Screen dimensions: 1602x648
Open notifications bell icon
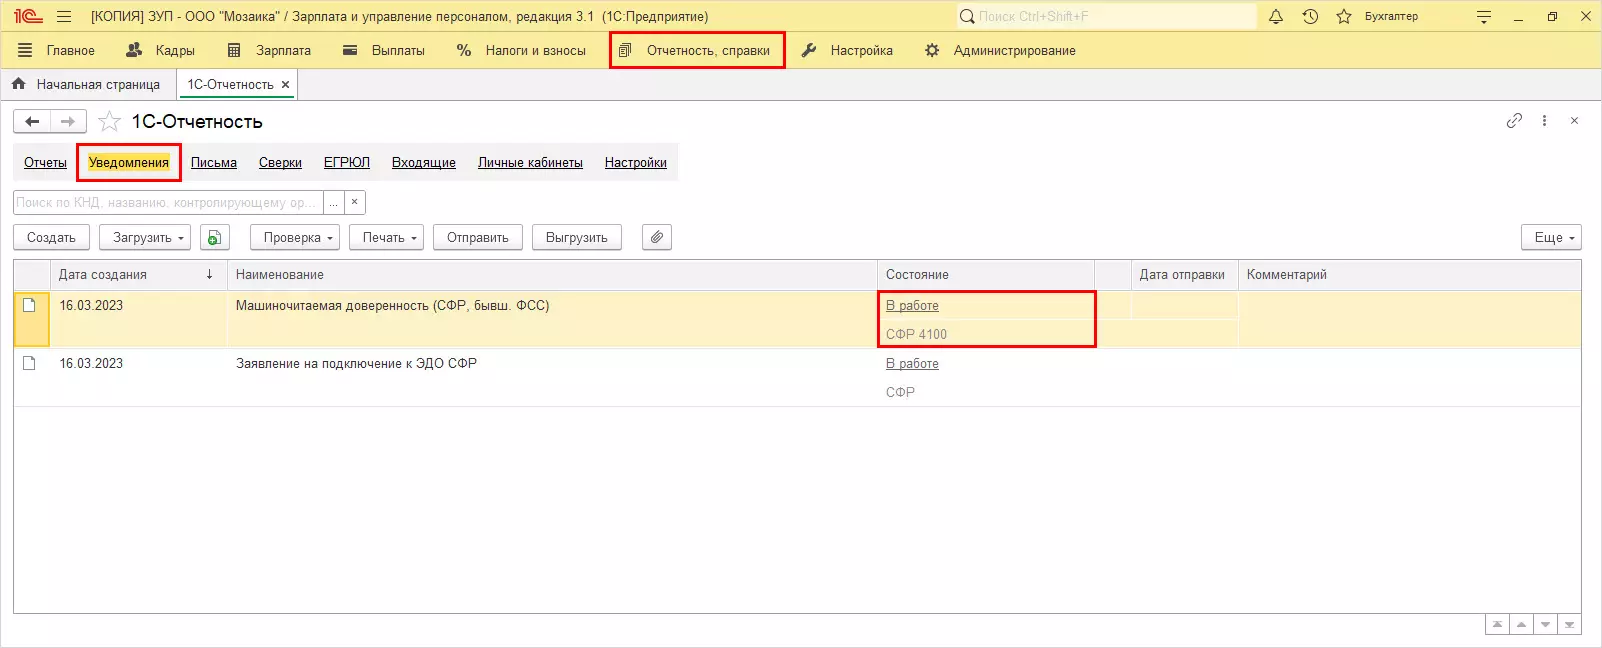pos(1276,16)
